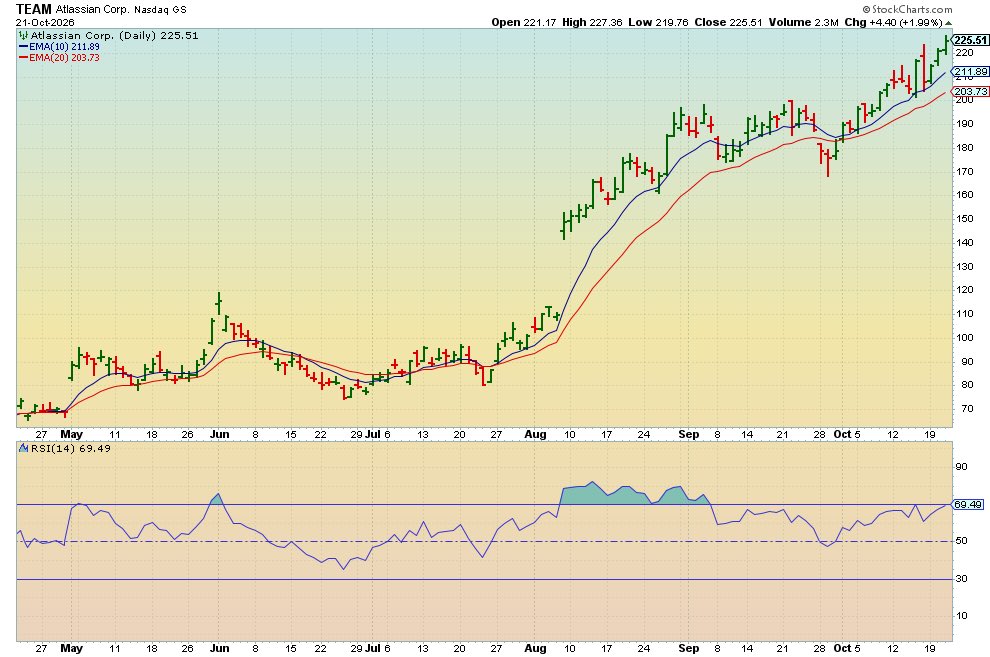The height and width of the screenshot is (657, 990).
Task: Click the blue line swatch beside EMA(10)
Action: 23,47
